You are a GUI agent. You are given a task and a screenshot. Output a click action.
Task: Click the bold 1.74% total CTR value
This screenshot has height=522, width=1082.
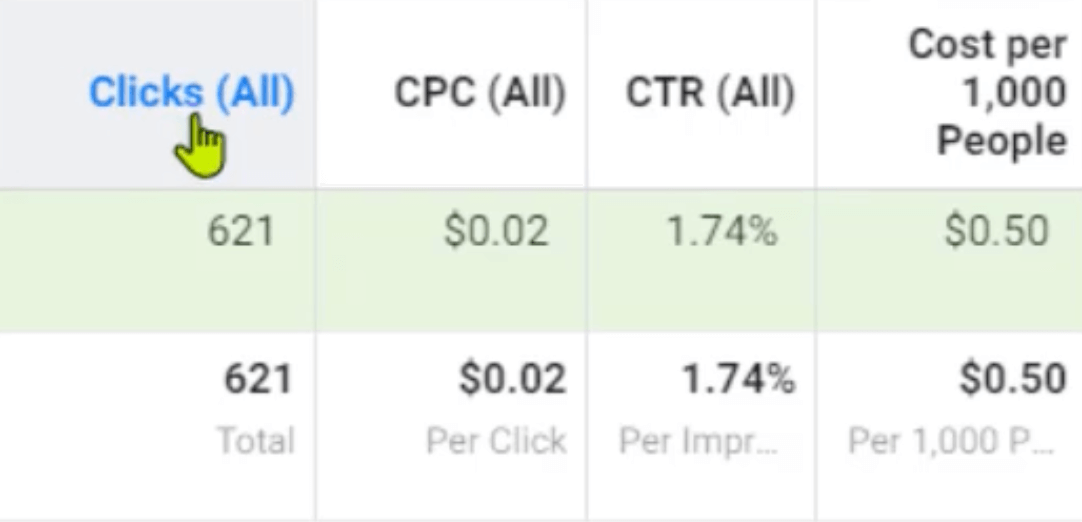tap(738, 380)
